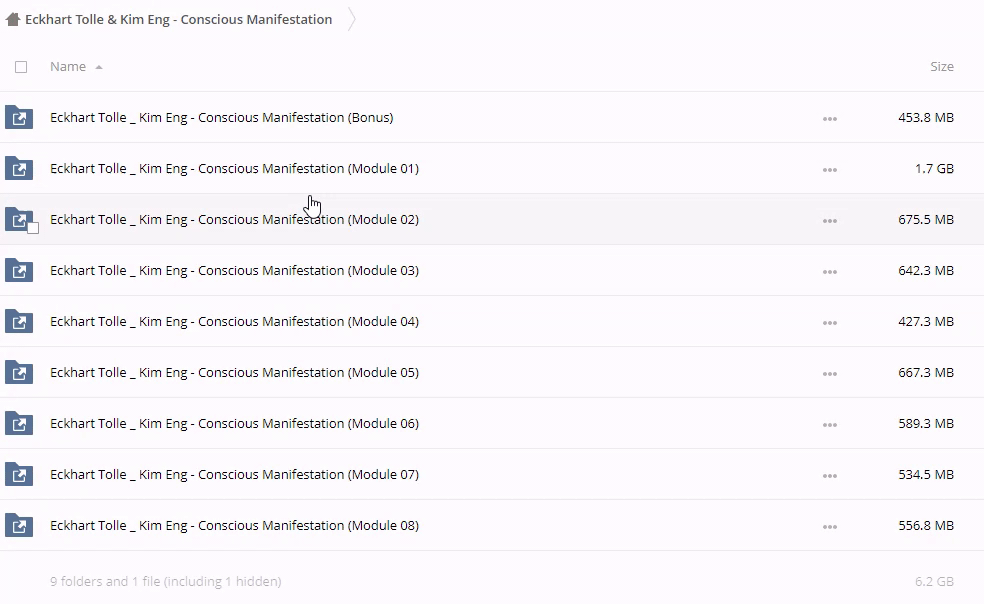Open the Module 01 folder link
The height and width of the screenshot is (604, 984).
[x=234, y=168]
